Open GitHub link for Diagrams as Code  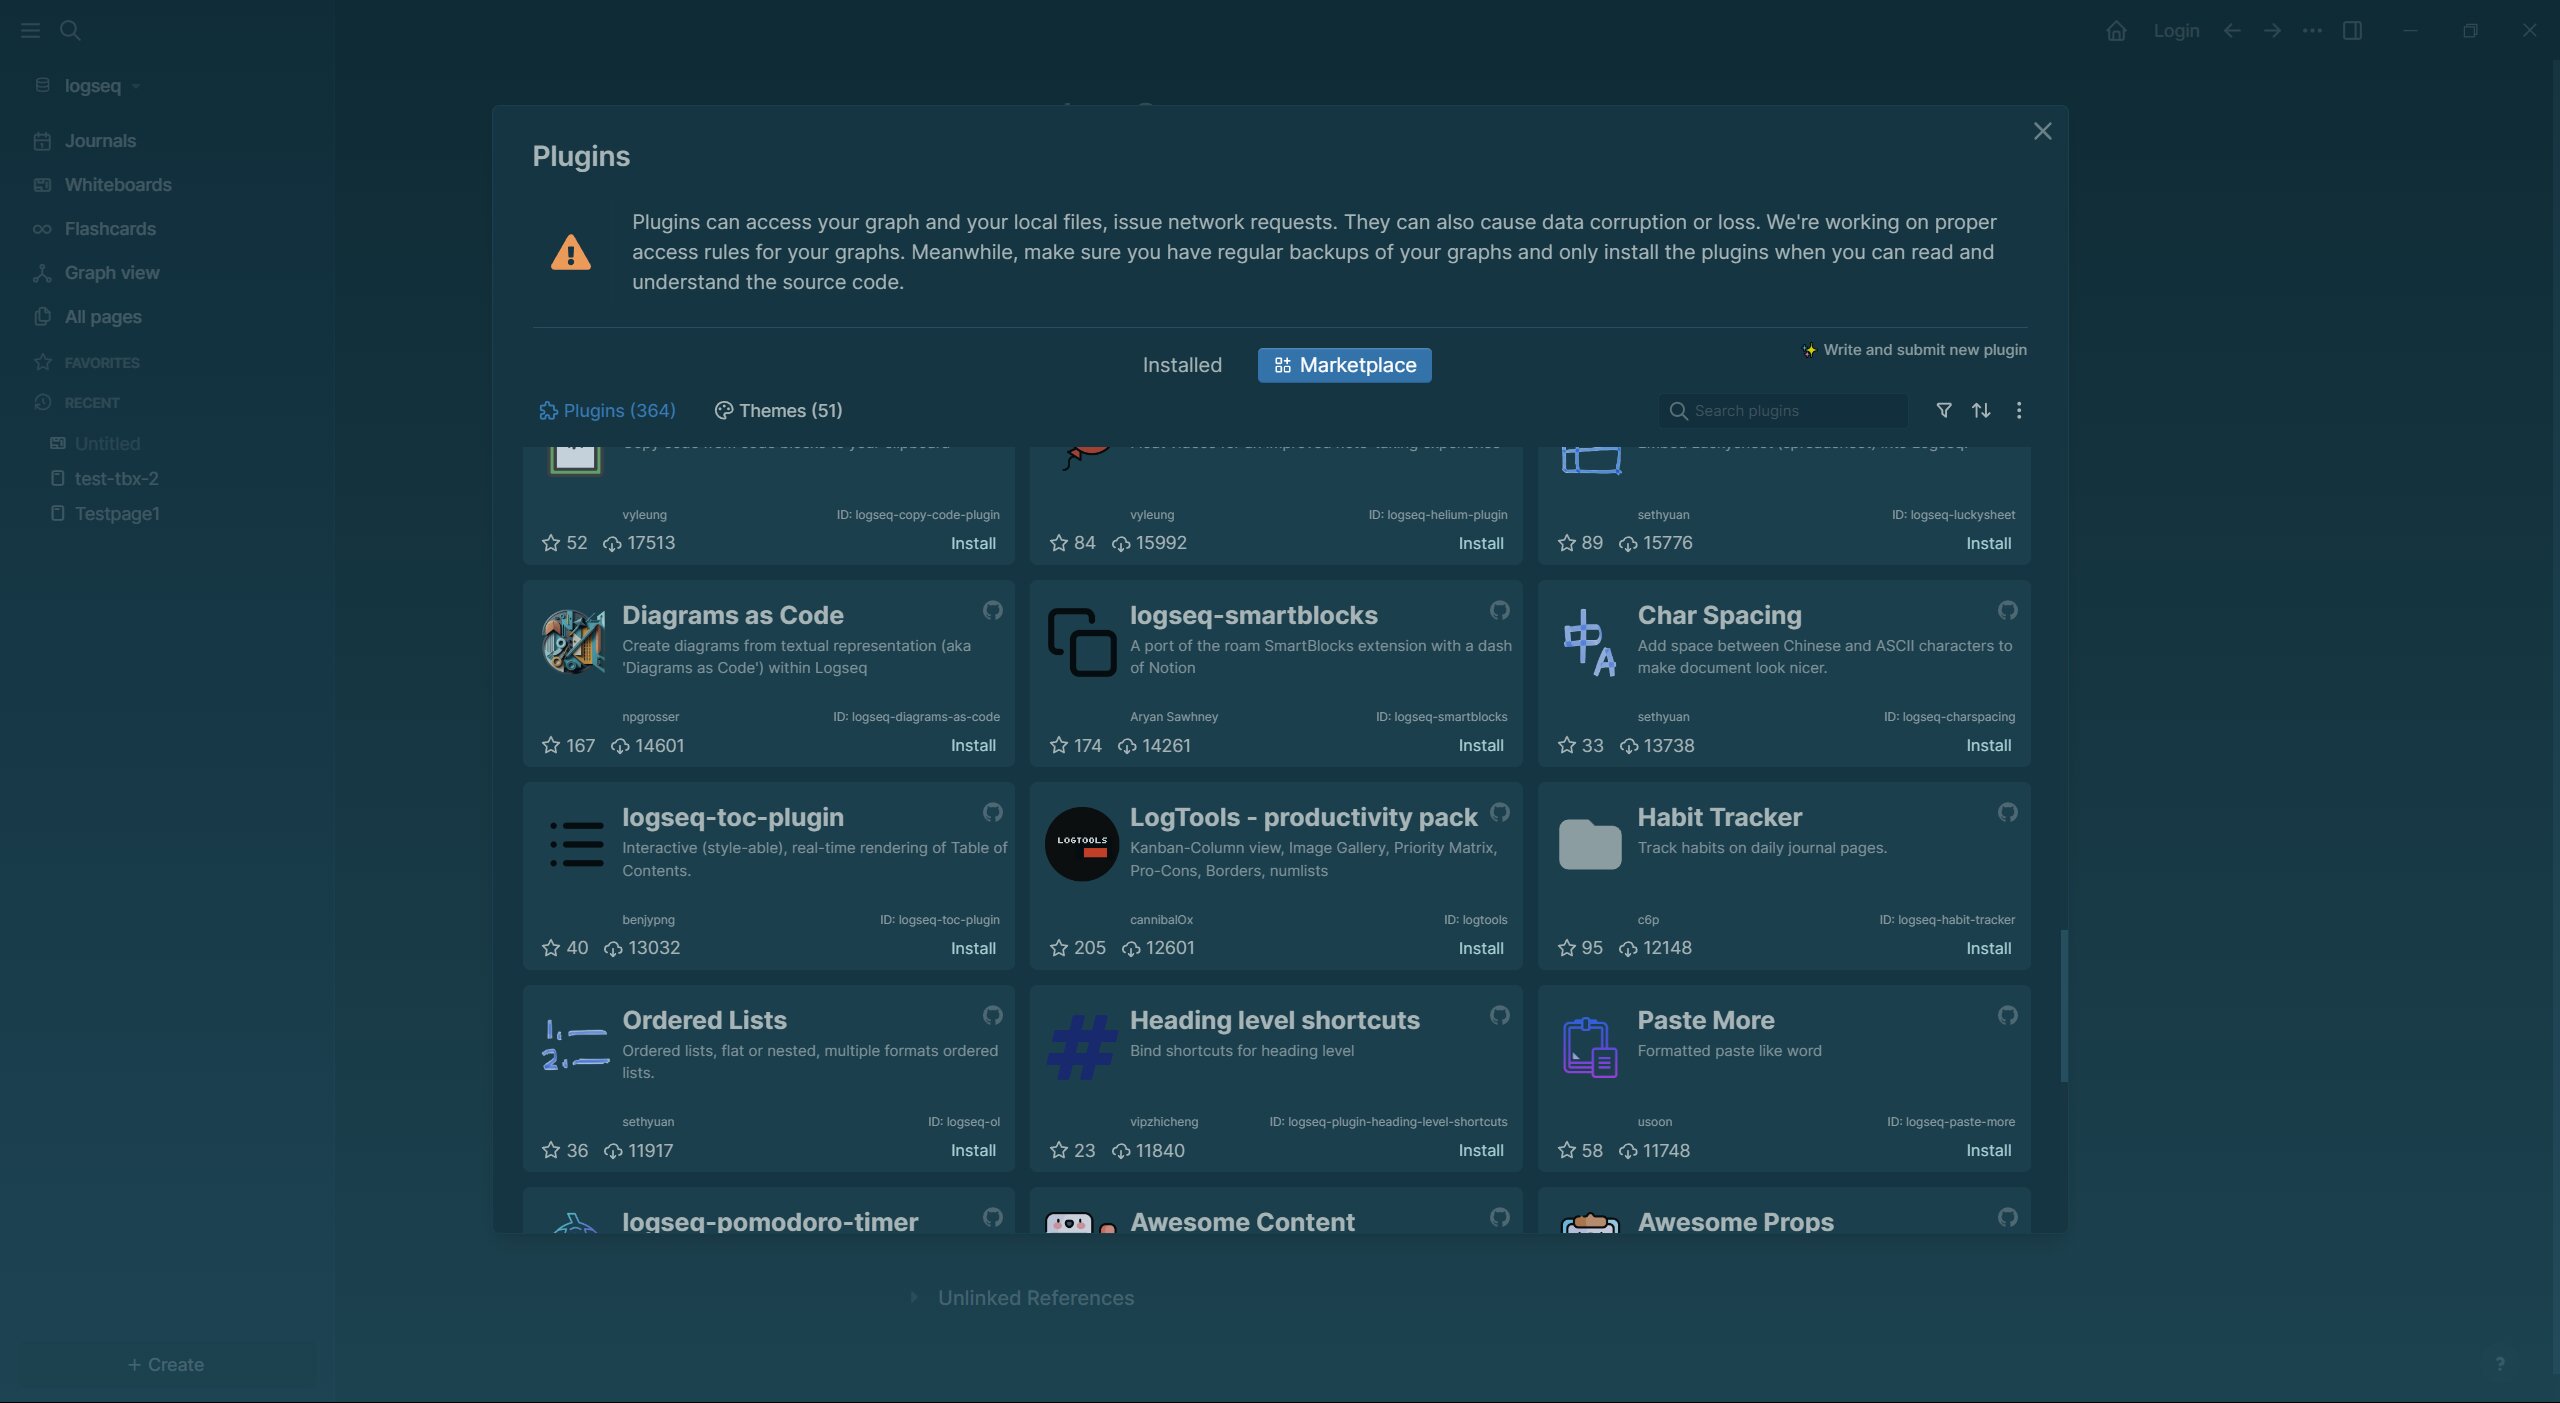pyautogui.click(x=992, y=610)
